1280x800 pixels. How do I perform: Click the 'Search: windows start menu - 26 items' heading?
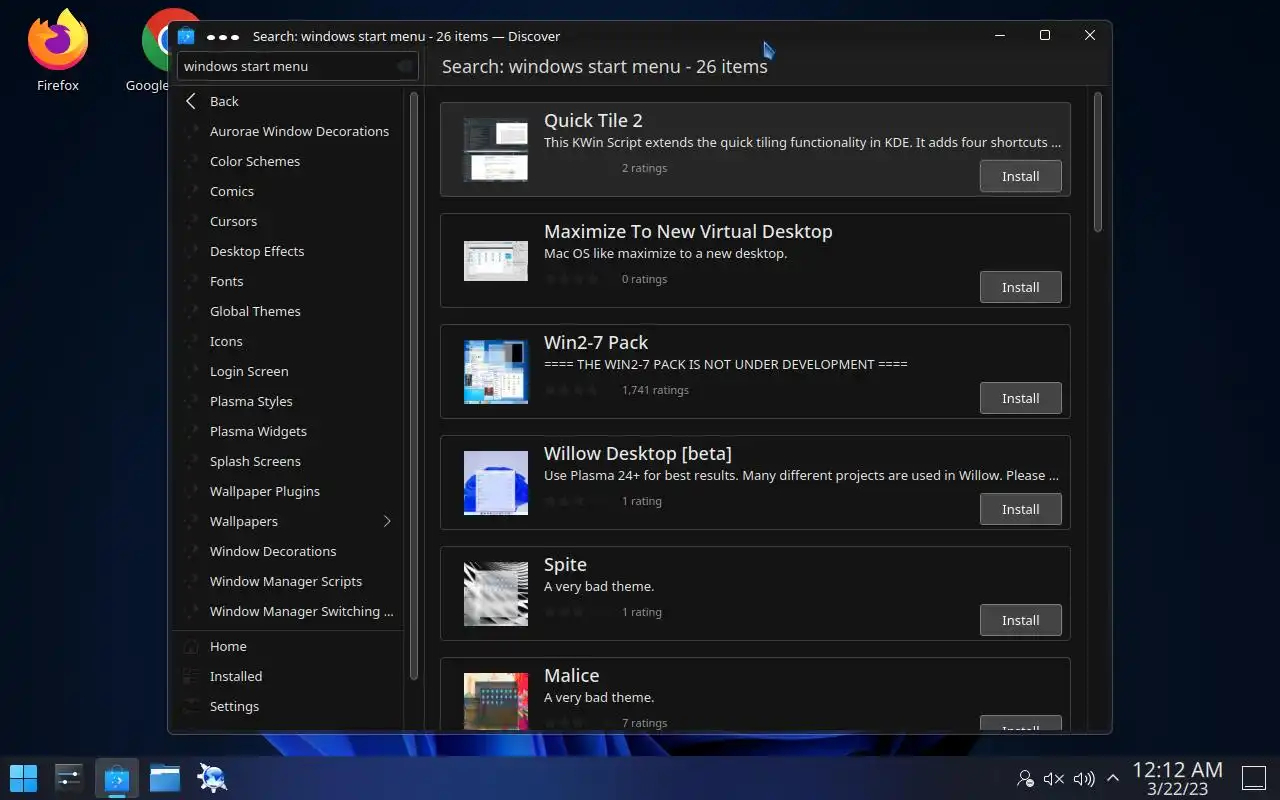[x=605, y=67]
